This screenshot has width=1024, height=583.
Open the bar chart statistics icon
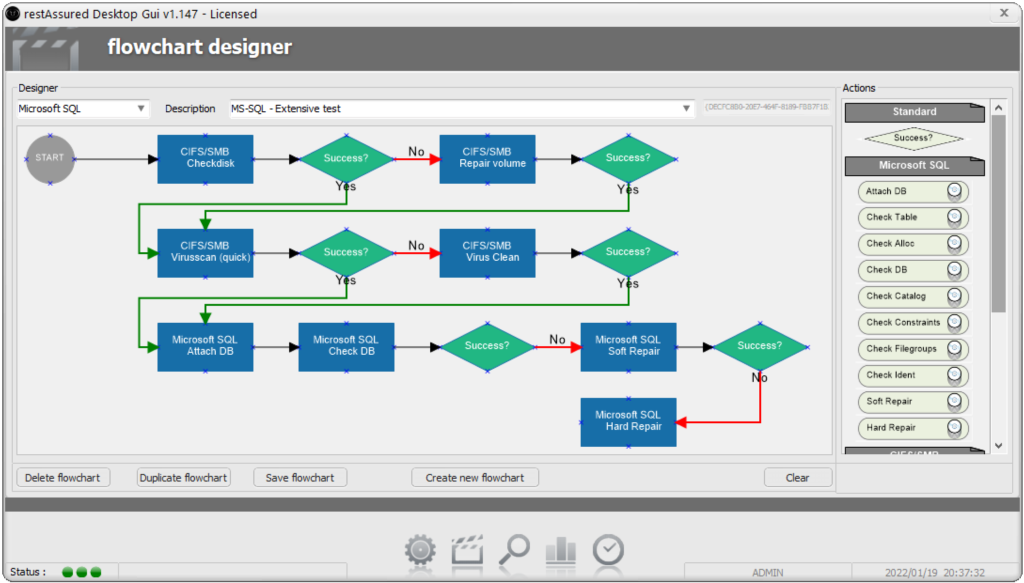point(560,550)
